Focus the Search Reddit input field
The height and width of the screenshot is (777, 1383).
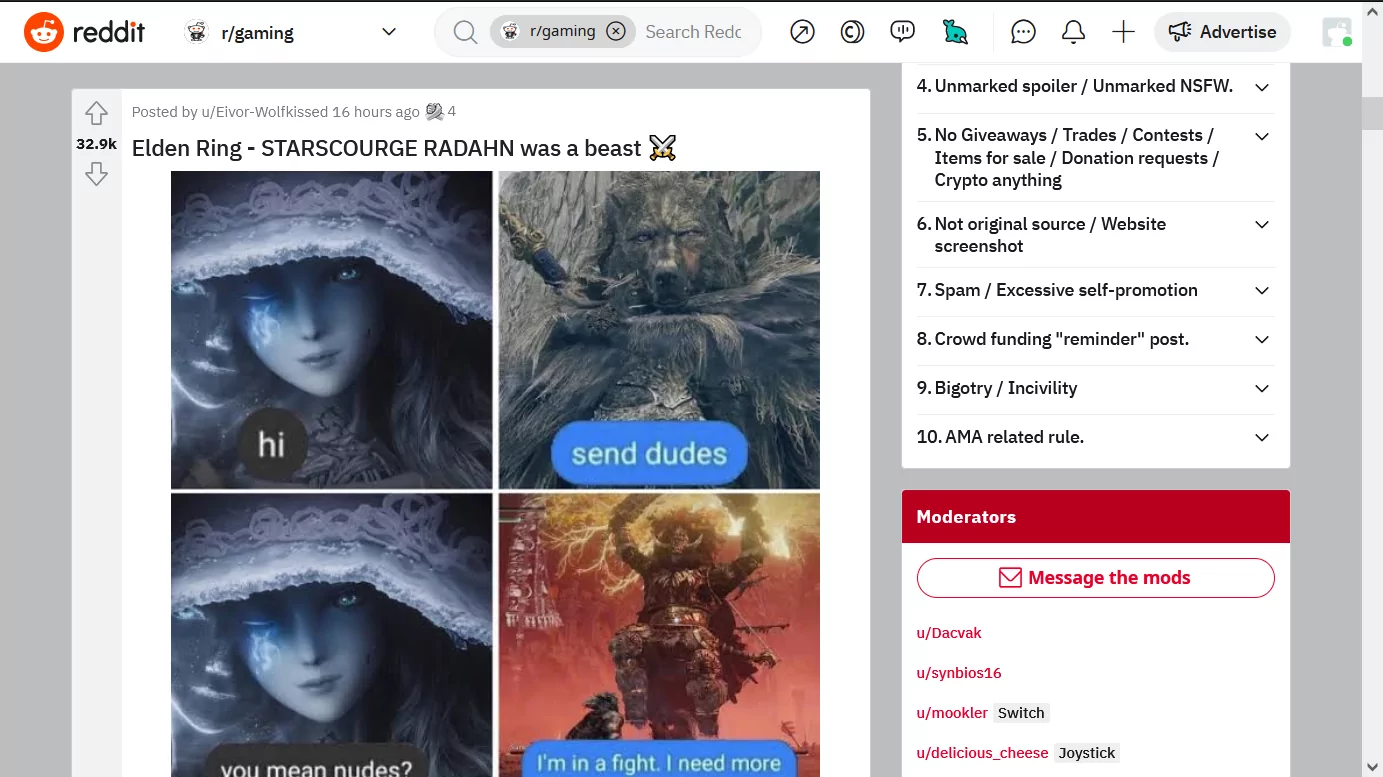tap(694, 32)
